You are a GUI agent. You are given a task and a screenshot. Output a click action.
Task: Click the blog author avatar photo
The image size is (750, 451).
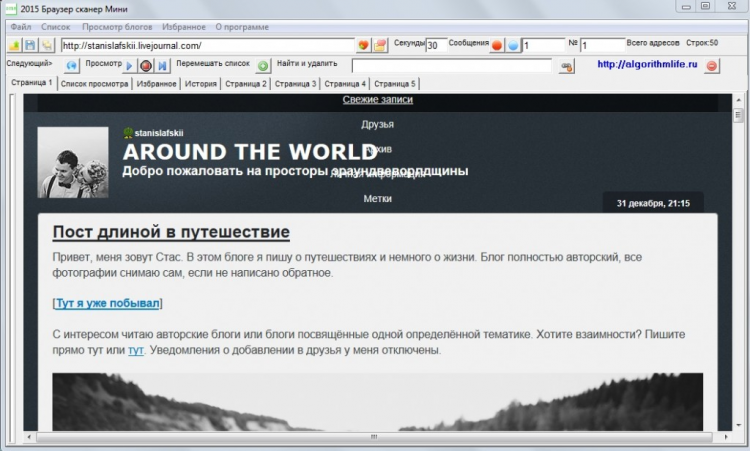point(73,162)
